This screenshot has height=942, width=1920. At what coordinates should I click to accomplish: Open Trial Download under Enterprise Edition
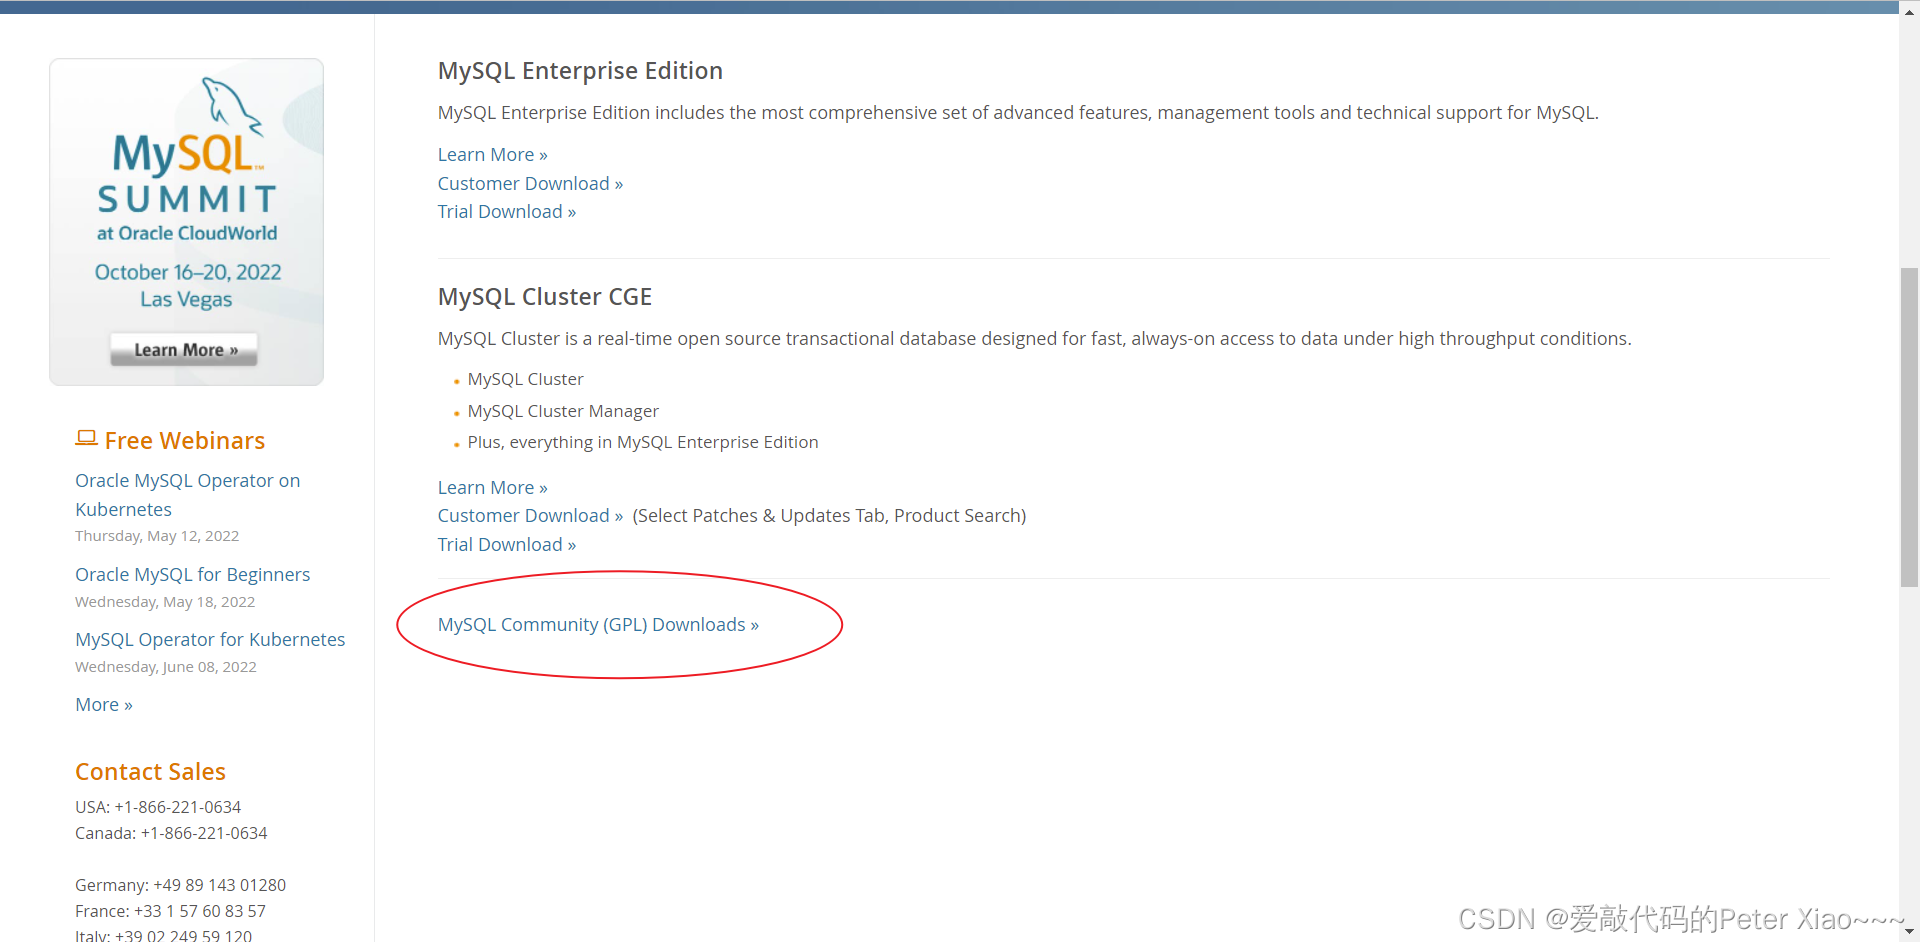[x=506, y=211]
